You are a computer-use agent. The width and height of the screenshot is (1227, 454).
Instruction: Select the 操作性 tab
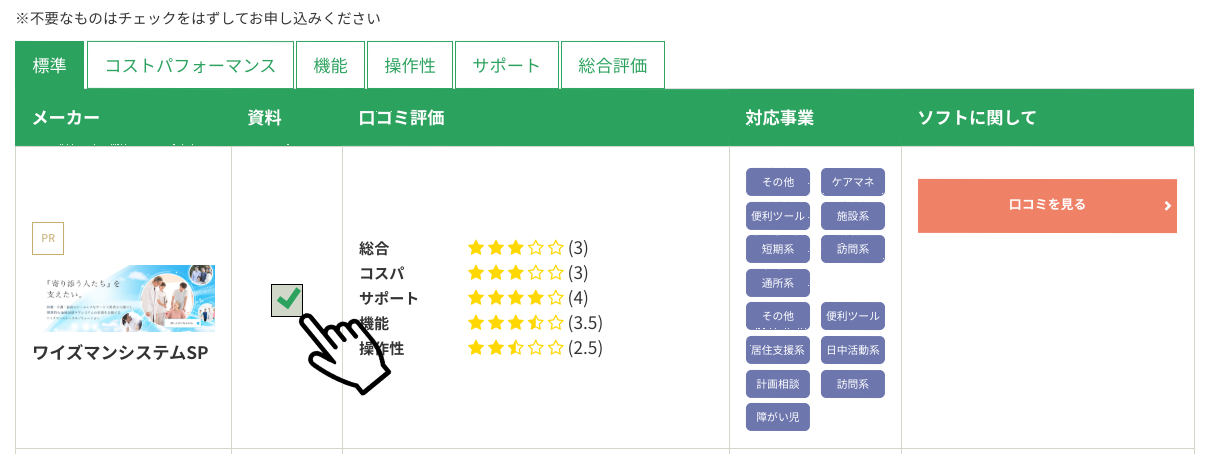point(410,66)
